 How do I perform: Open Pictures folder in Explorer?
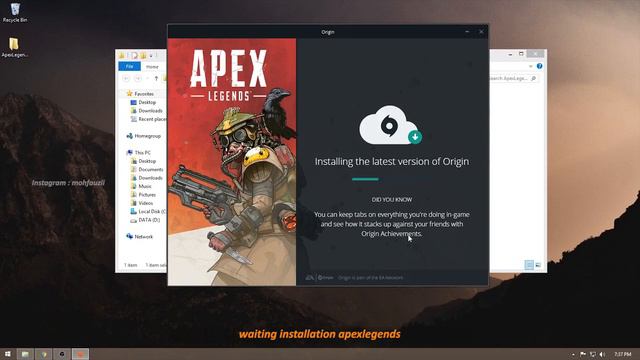(x=143, y=195)
